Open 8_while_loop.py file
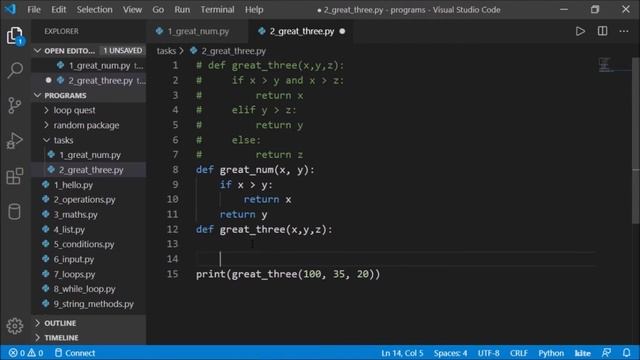Viewport: 640px width, 360px height. (x=89, y=289)
